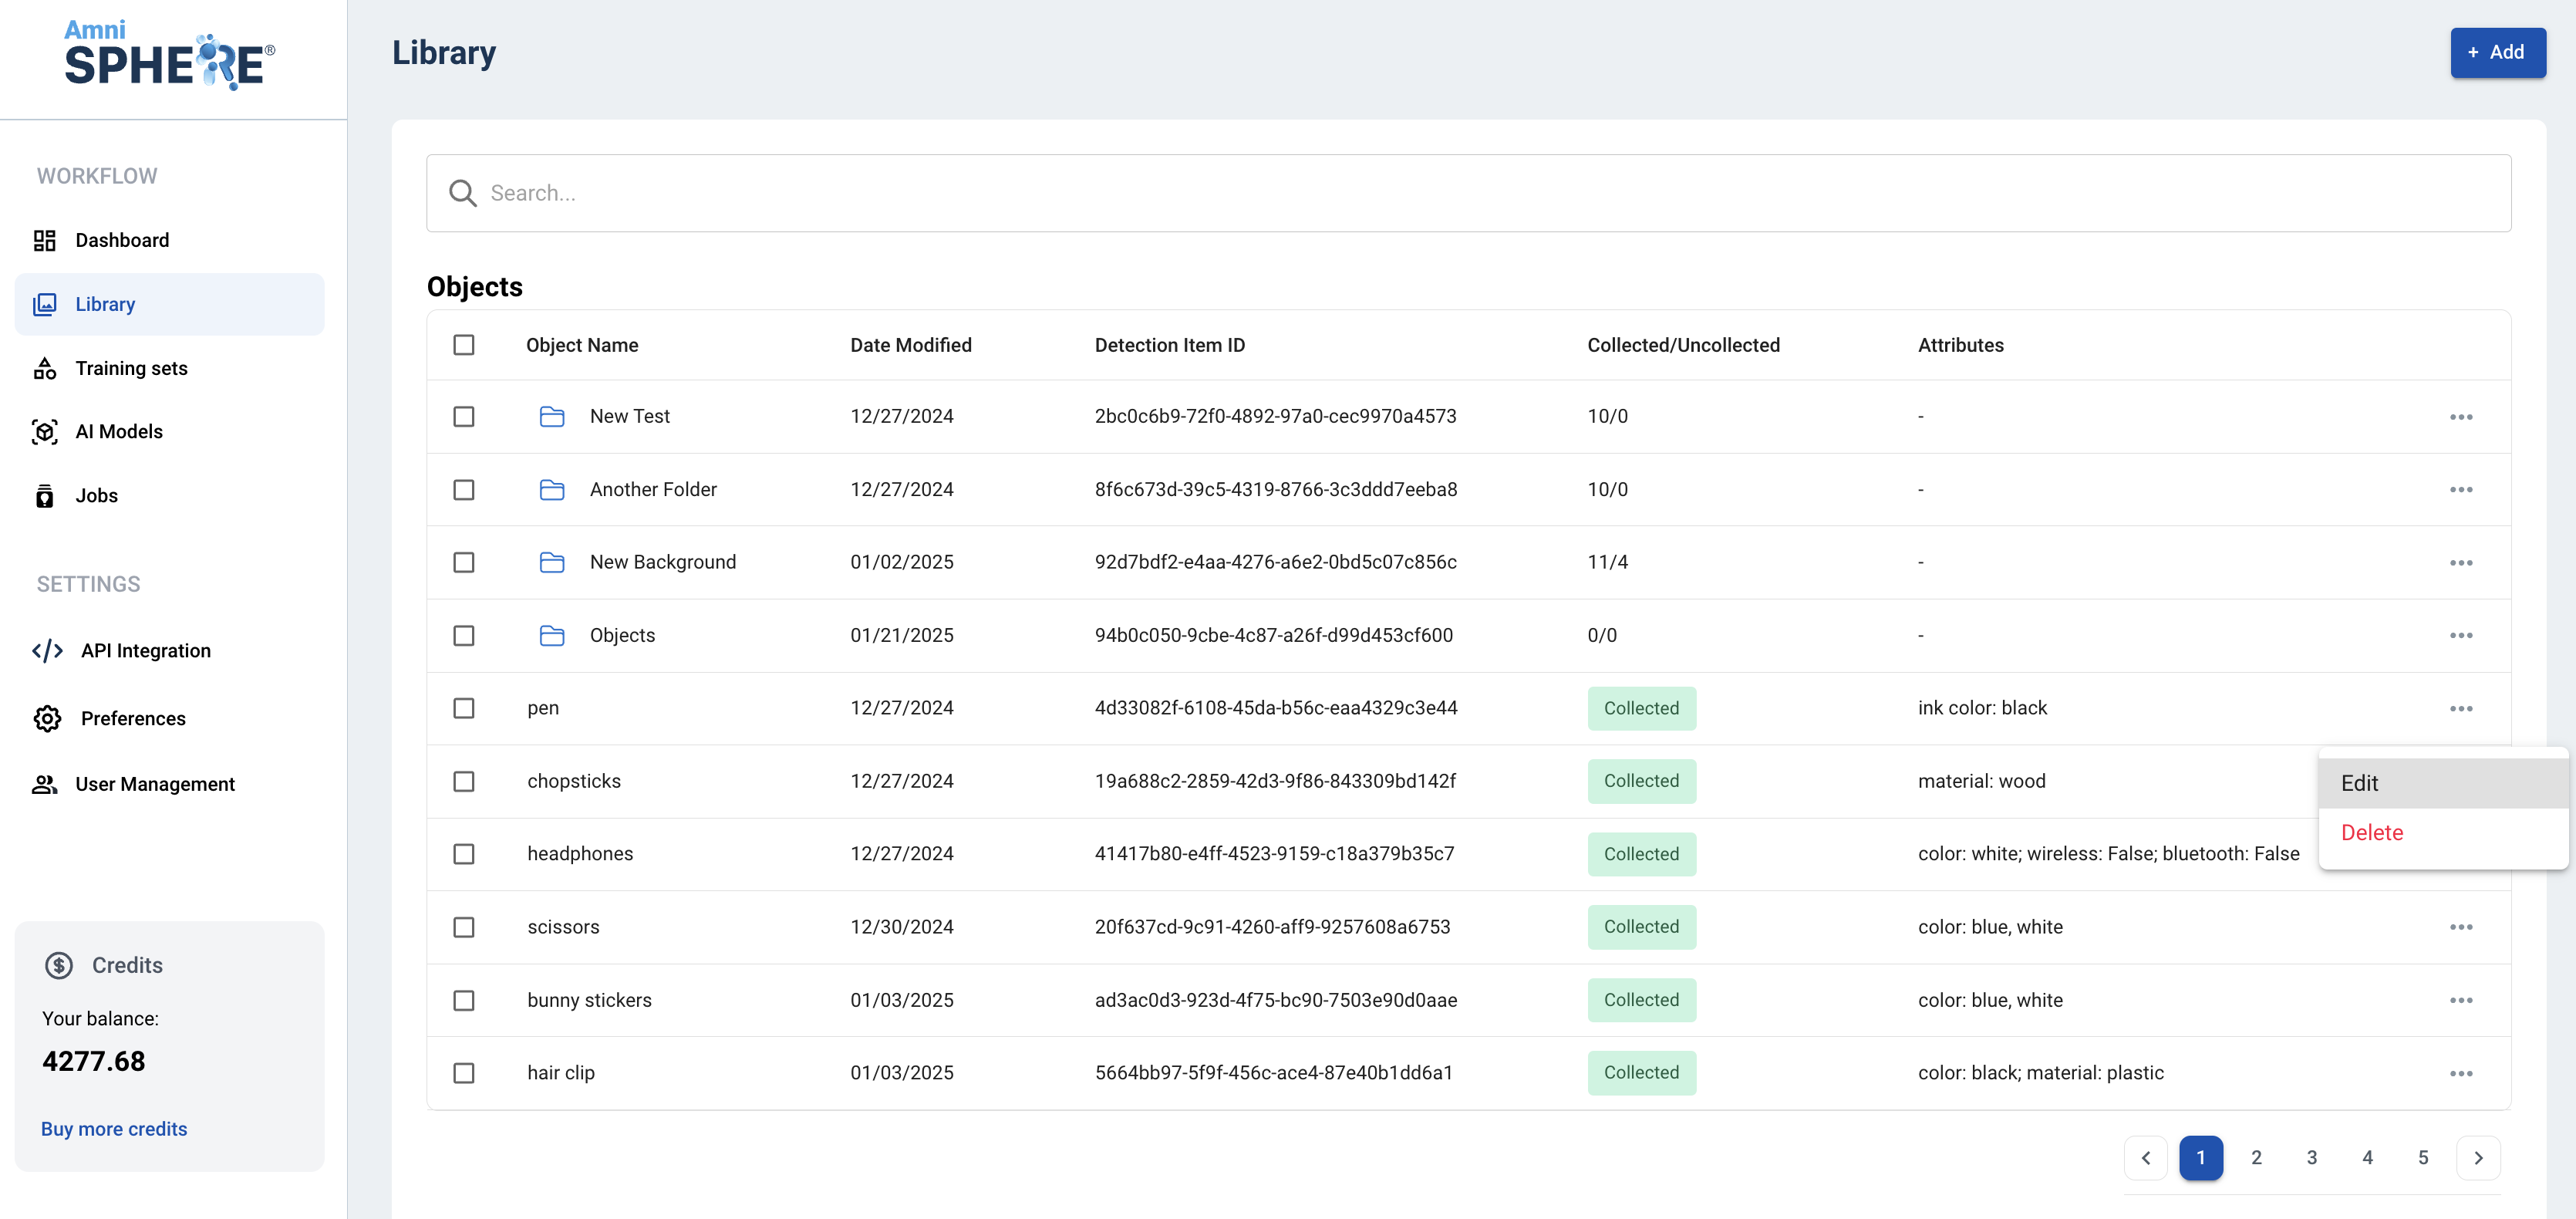Open the AI Models icon
The image size is (2576, 1219).
pyautogui.click(x=44, y=432)
